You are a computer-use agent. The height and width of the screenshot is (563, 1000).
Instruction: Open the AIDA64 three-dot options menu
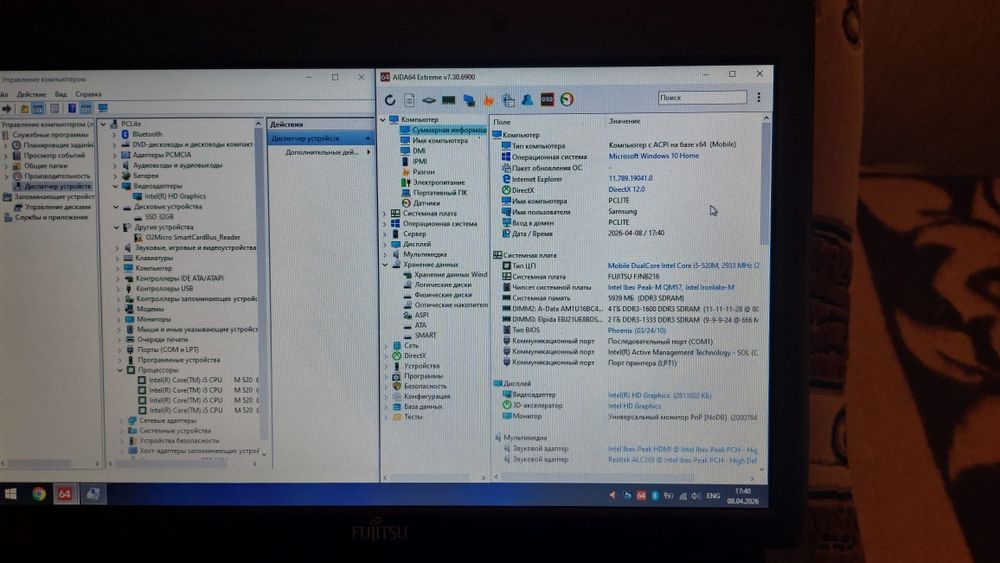[x=758, y=98]
